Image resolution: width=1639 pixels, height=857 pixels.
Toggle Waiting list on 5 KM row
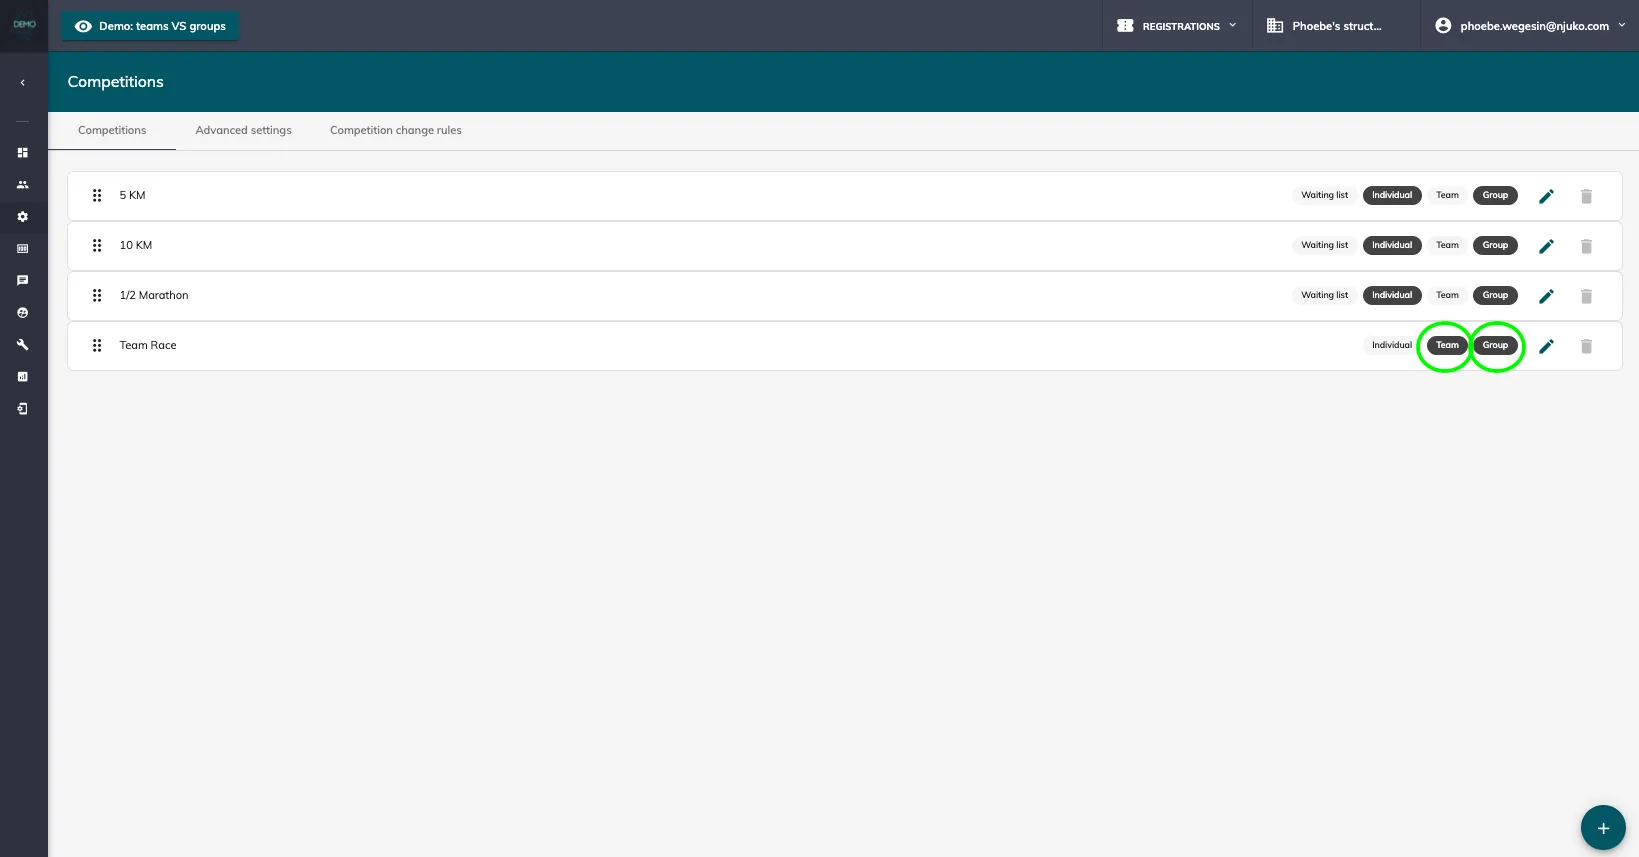(x=1324, y=196)
